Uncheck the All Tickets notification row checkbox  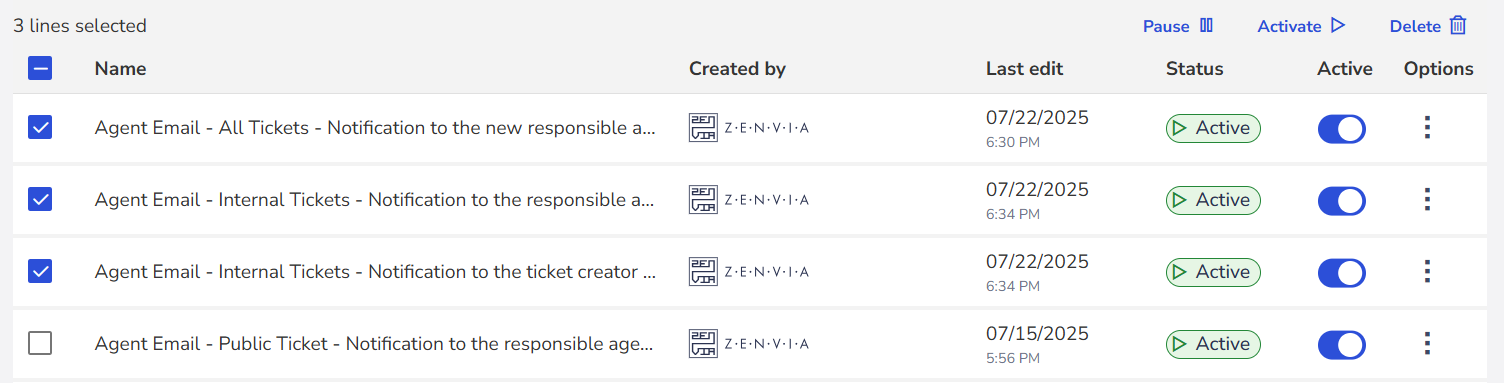click(x=40, y=128)
